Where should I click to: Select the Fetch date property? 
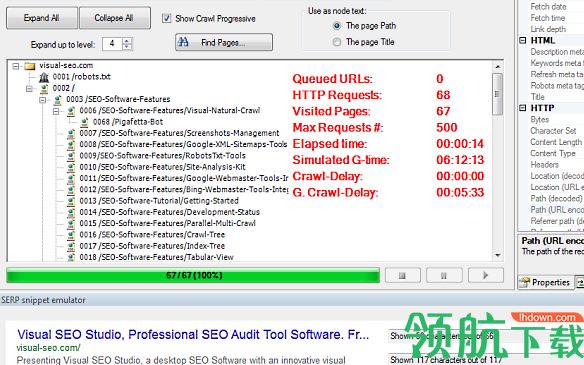548,7
